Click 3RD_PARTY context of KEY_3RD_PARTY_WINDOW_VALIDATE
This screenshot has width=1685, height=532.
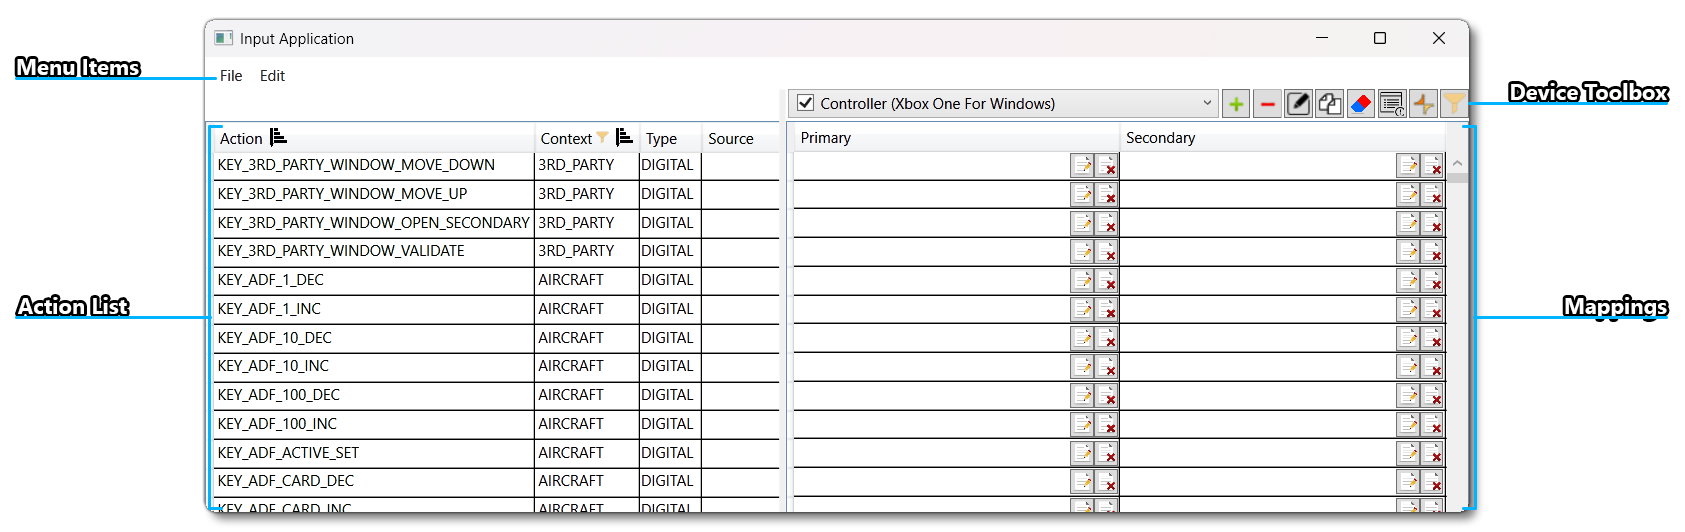tap(576, 251)
